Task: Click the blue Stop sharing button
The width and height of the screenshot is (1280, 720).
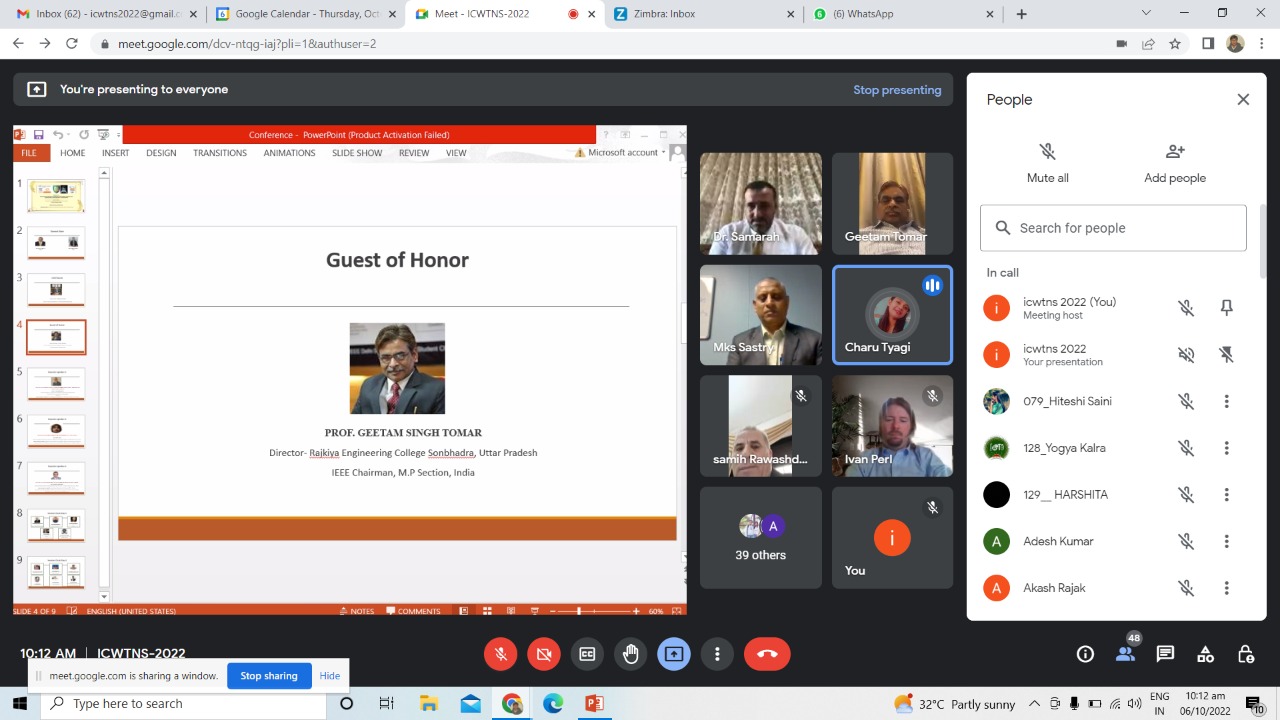Action: tap(269, 676)
